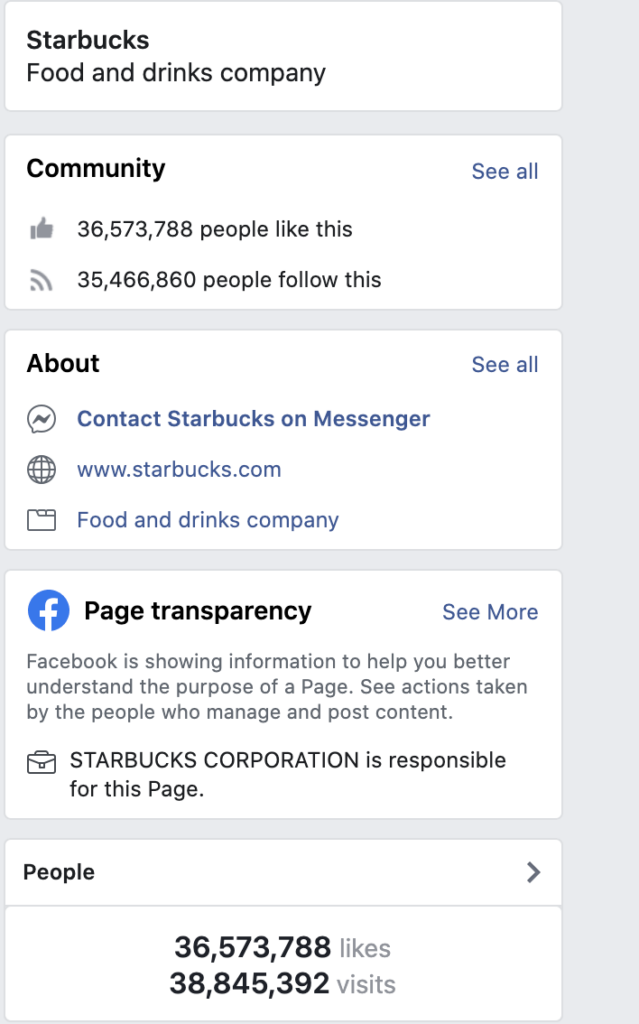Open Contact Starbucks on Messenger link

(x=254, y=419)
